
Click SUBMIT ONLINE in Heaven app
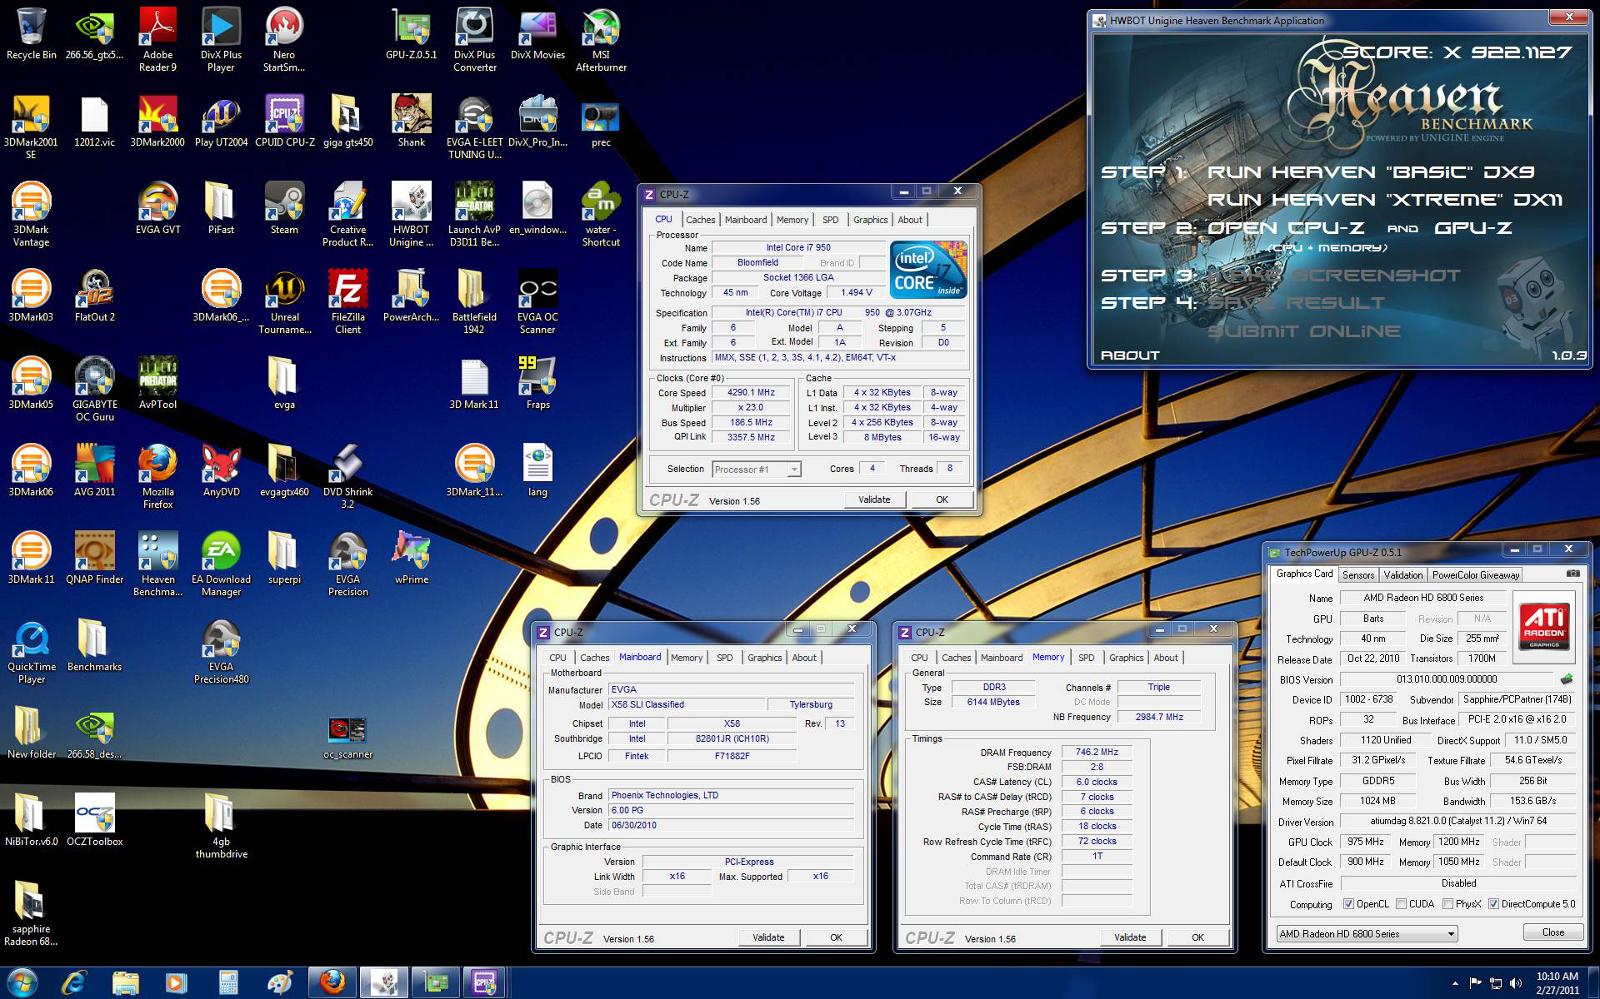pyautogui.click(x=1304, y=331)
